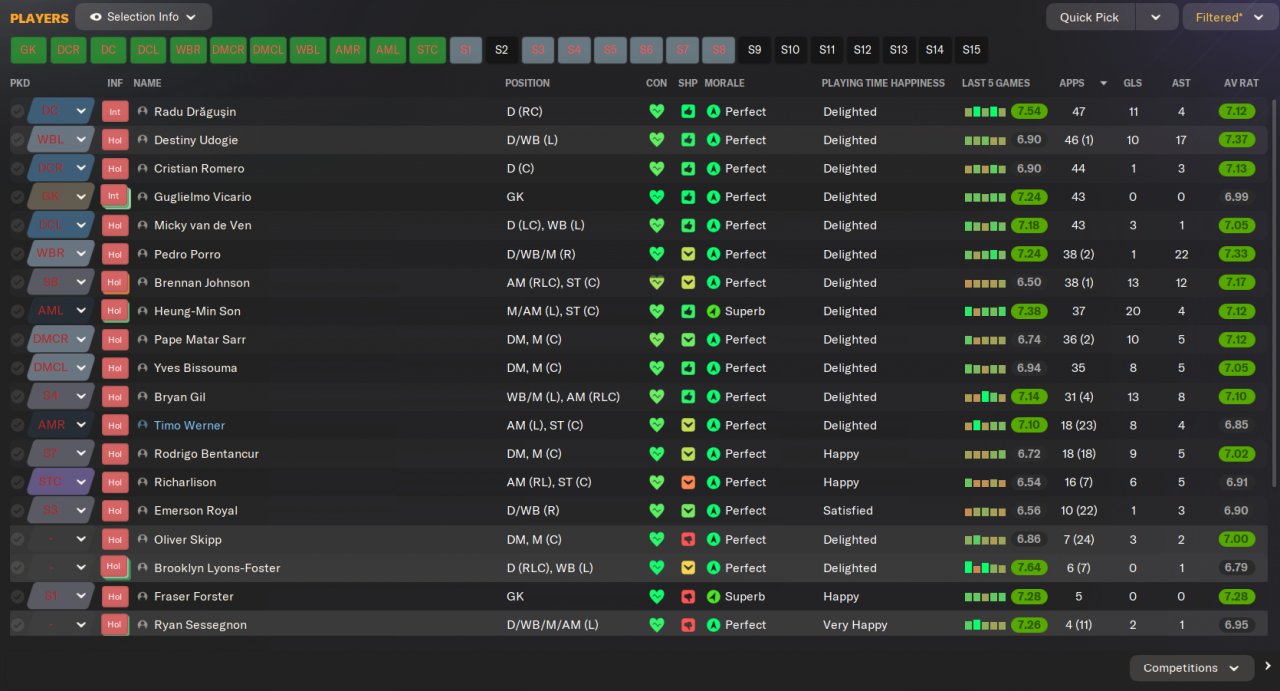
Task: Tick the check circle for Oliver Skipp
Action: tap(17, 539)
